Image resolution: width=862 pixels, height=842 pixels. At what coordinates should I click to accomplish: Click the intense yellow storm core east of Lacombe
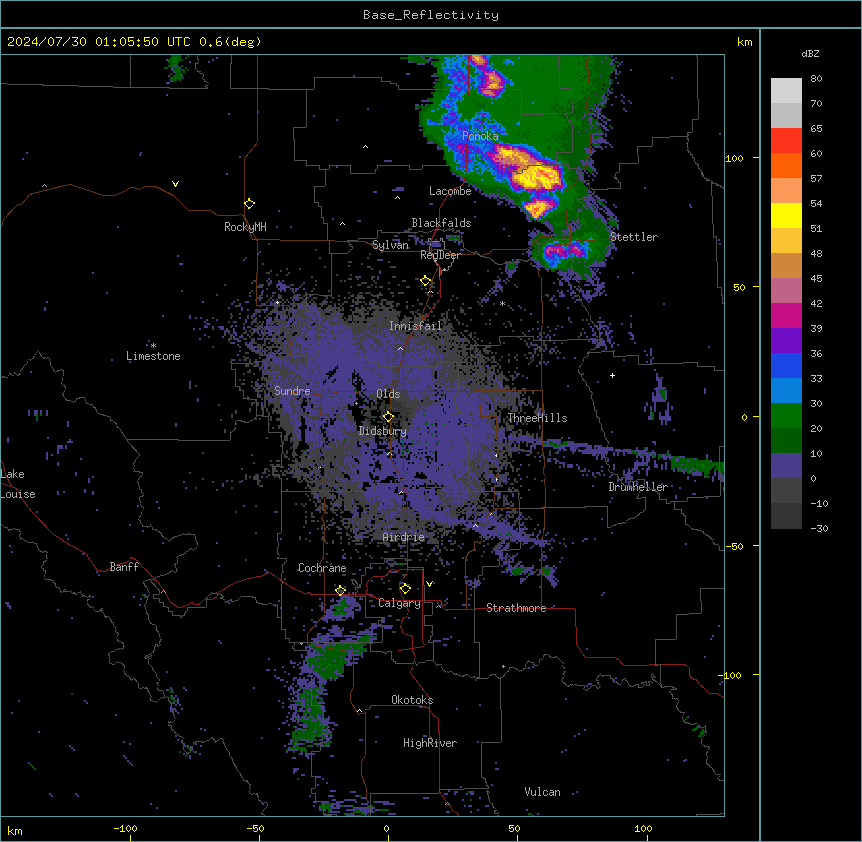(536, 176)
